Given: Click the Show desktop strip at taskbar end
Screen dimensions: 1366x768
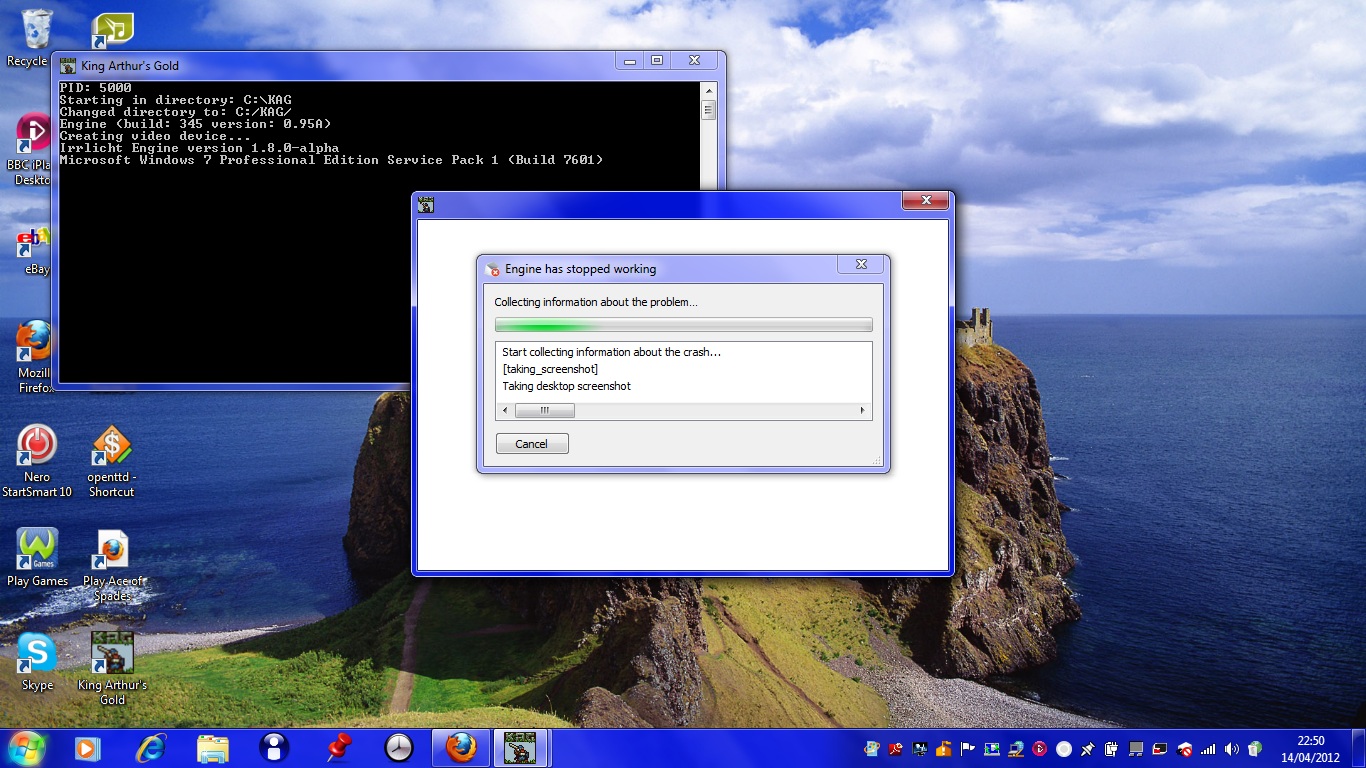Looking at the screenshot, I should coord(1359,749).
